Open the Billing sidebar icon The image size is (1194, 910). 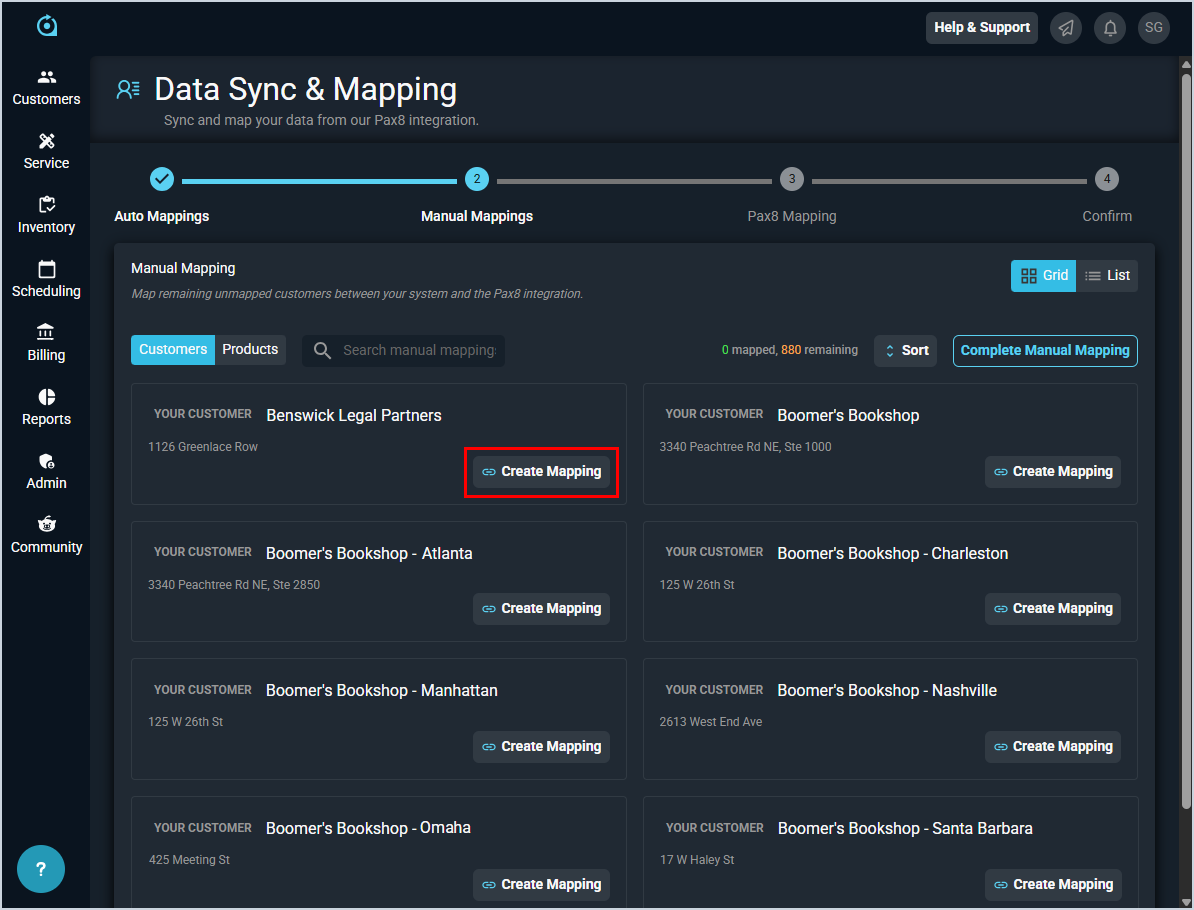(46, 333)
